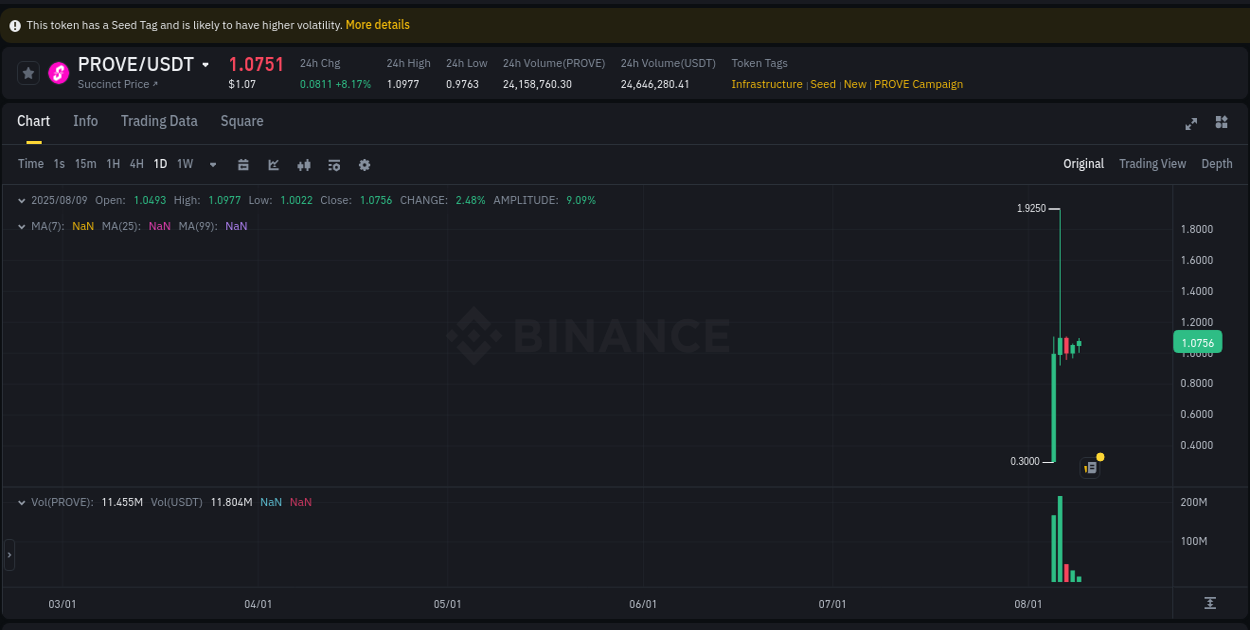
Task: Open the PROVE/USDT pair selector dropdown
Action: click(x=206, y=64)
